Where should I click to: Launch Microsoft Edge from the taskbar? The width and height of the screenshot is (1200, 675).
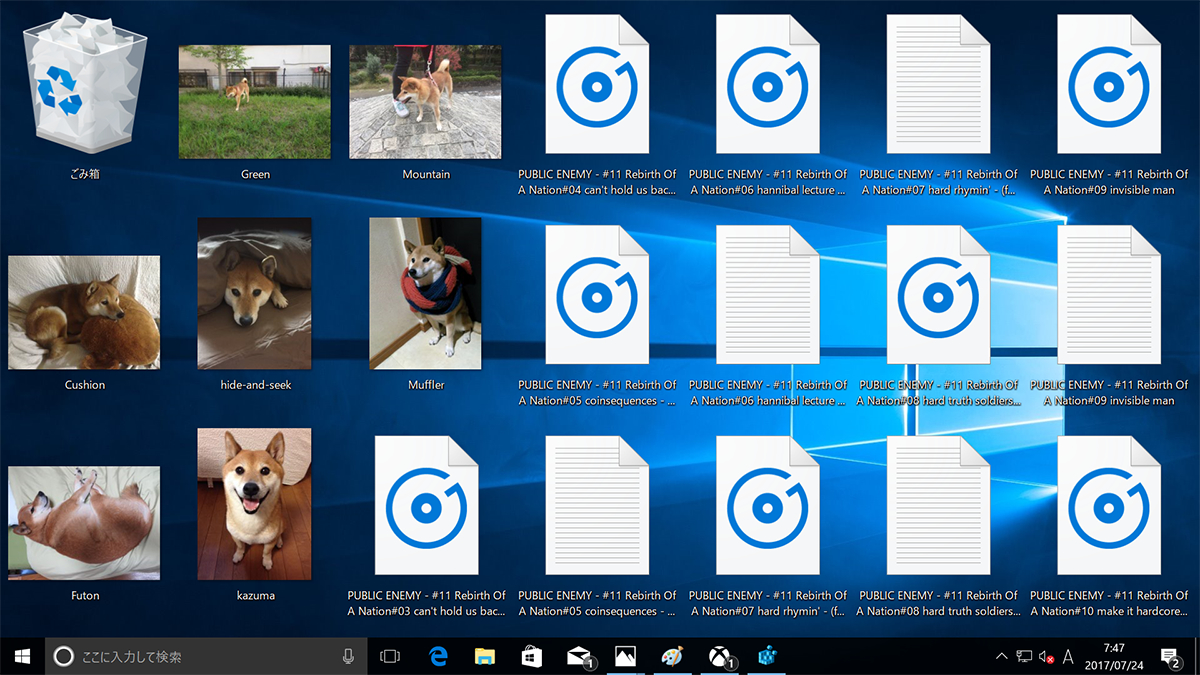coord(438,657)
